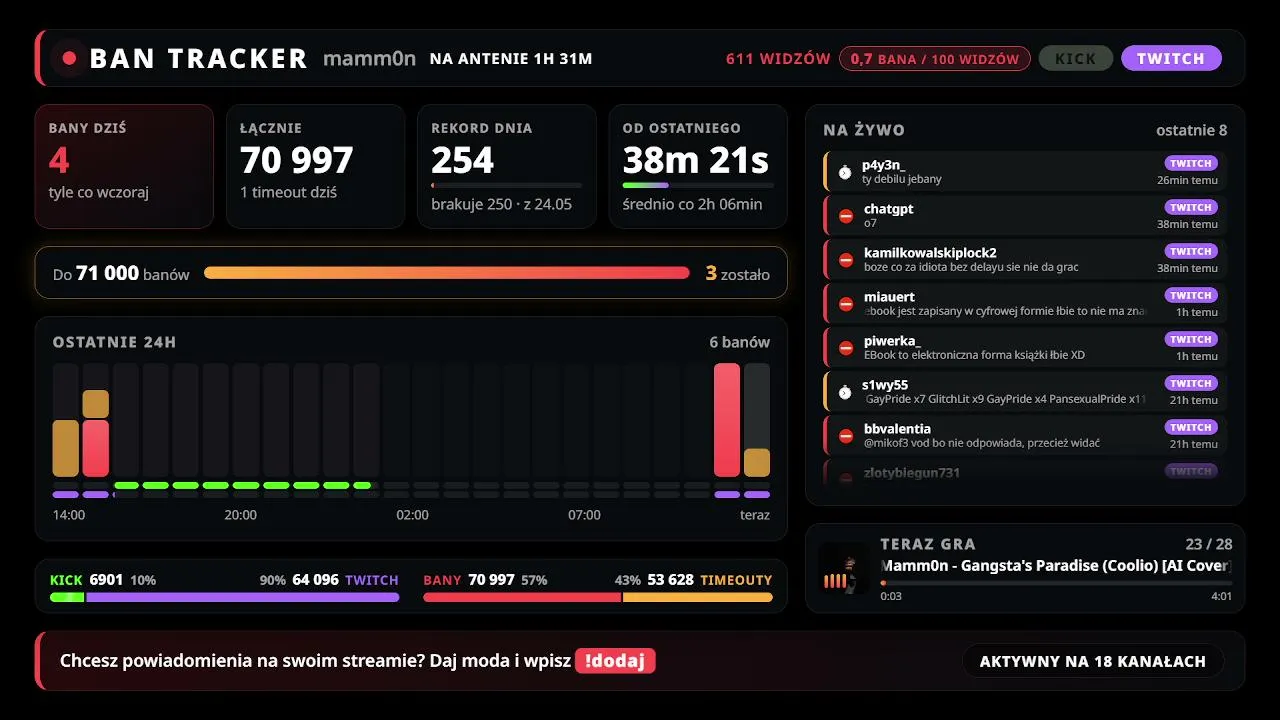Viewport: 1280px width, 720px height.
Task: Click the song playback progress bar
Action: click(x=1056, y=583)
